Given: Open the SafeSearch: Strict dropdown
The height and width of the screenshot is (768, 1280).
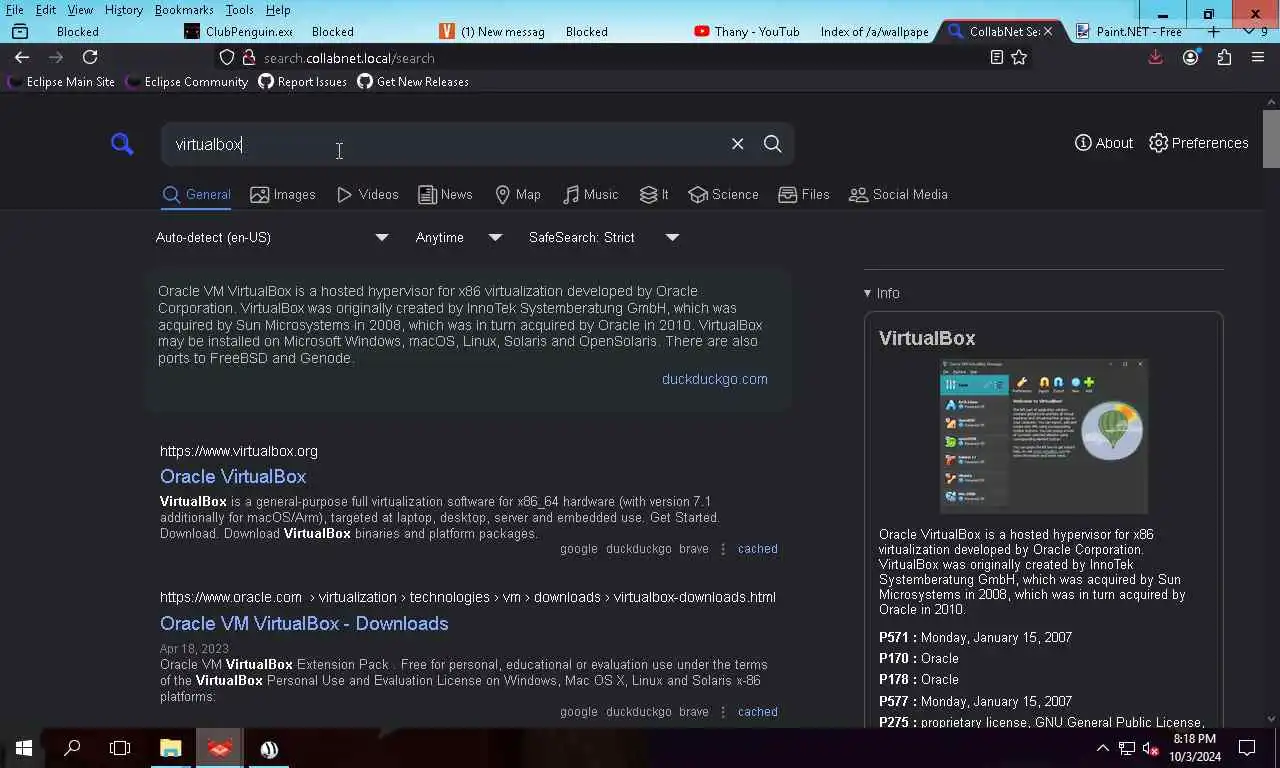Looking at the screenshot, I should (x=604, y=237).
